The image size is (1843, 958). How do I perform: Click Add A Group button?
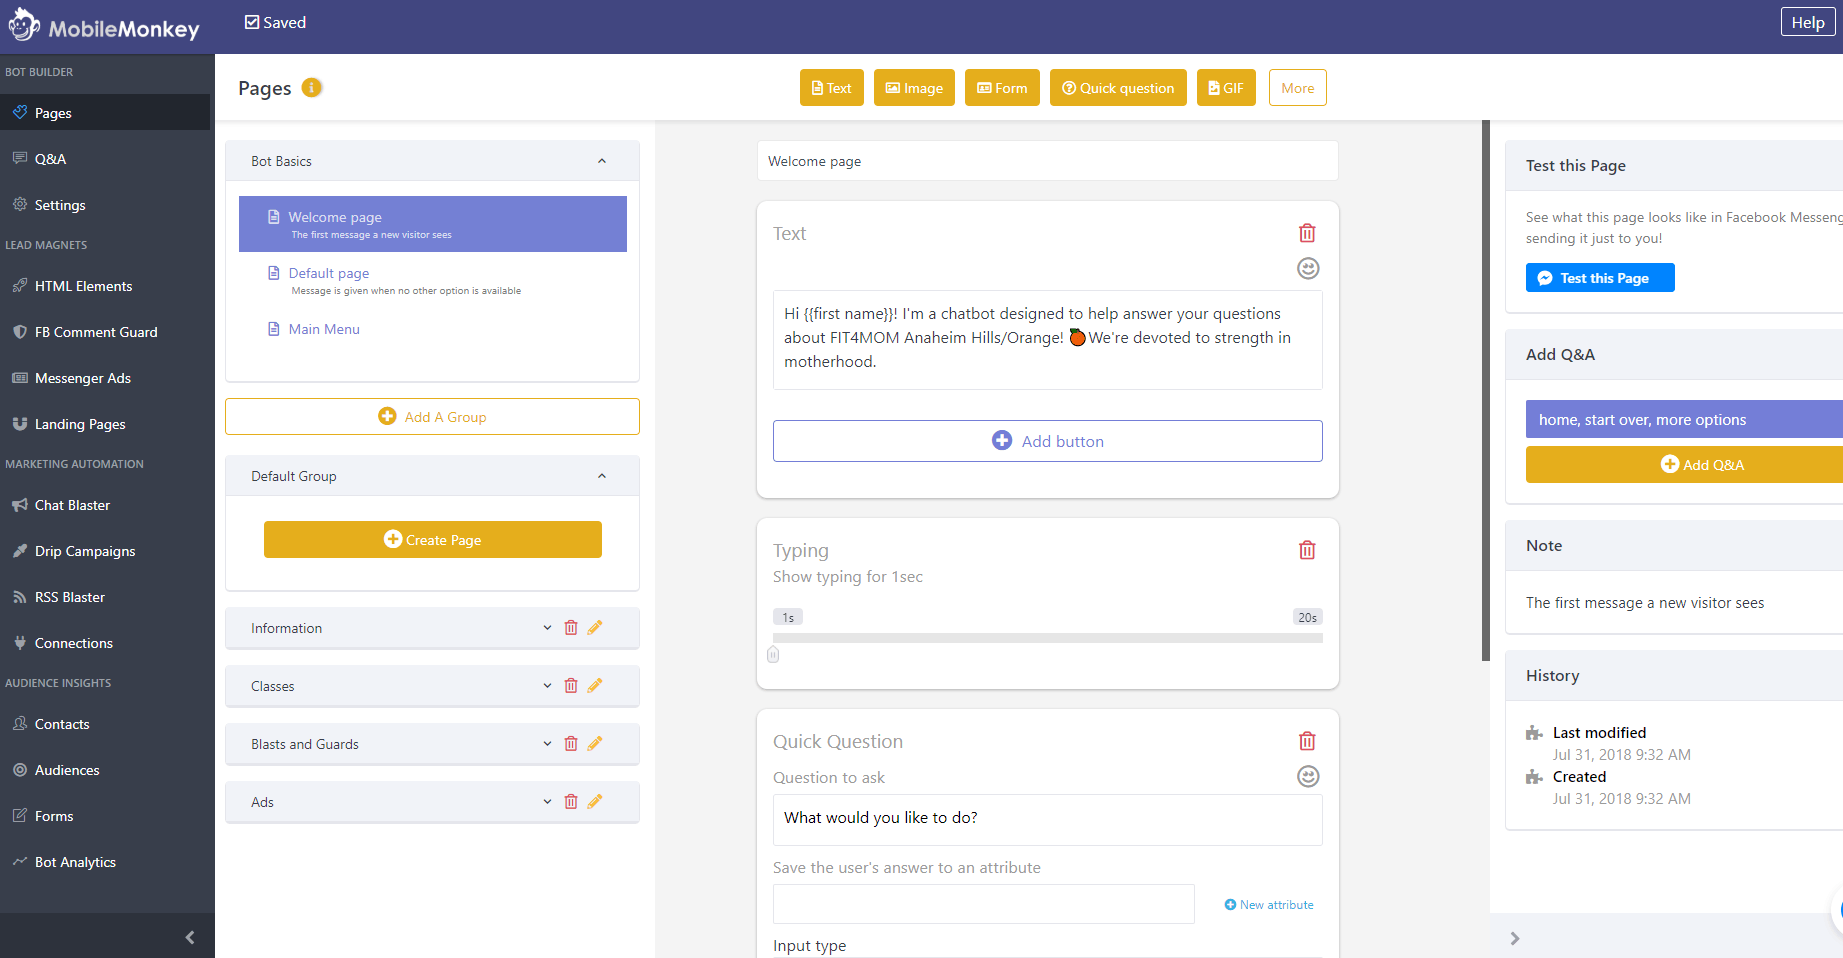point(432,417)
